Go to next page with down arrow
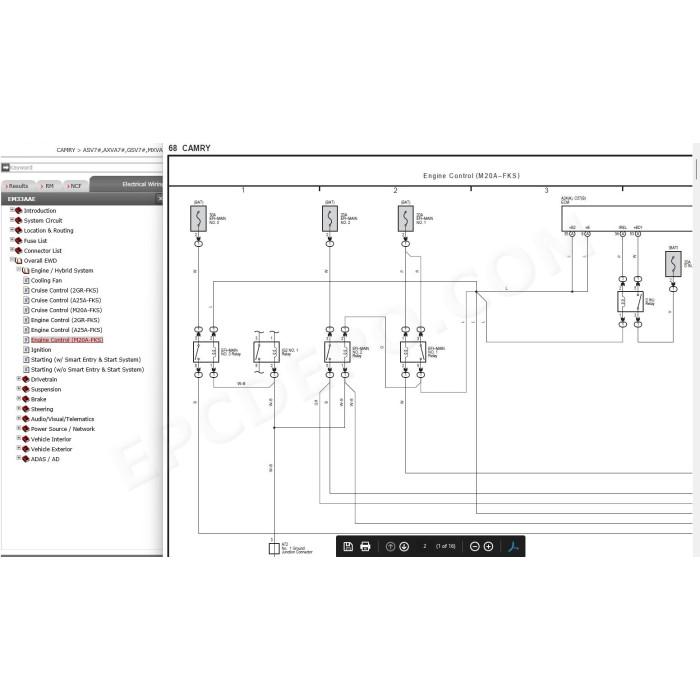Screen dimensions: 700x700 pos(404,546)
